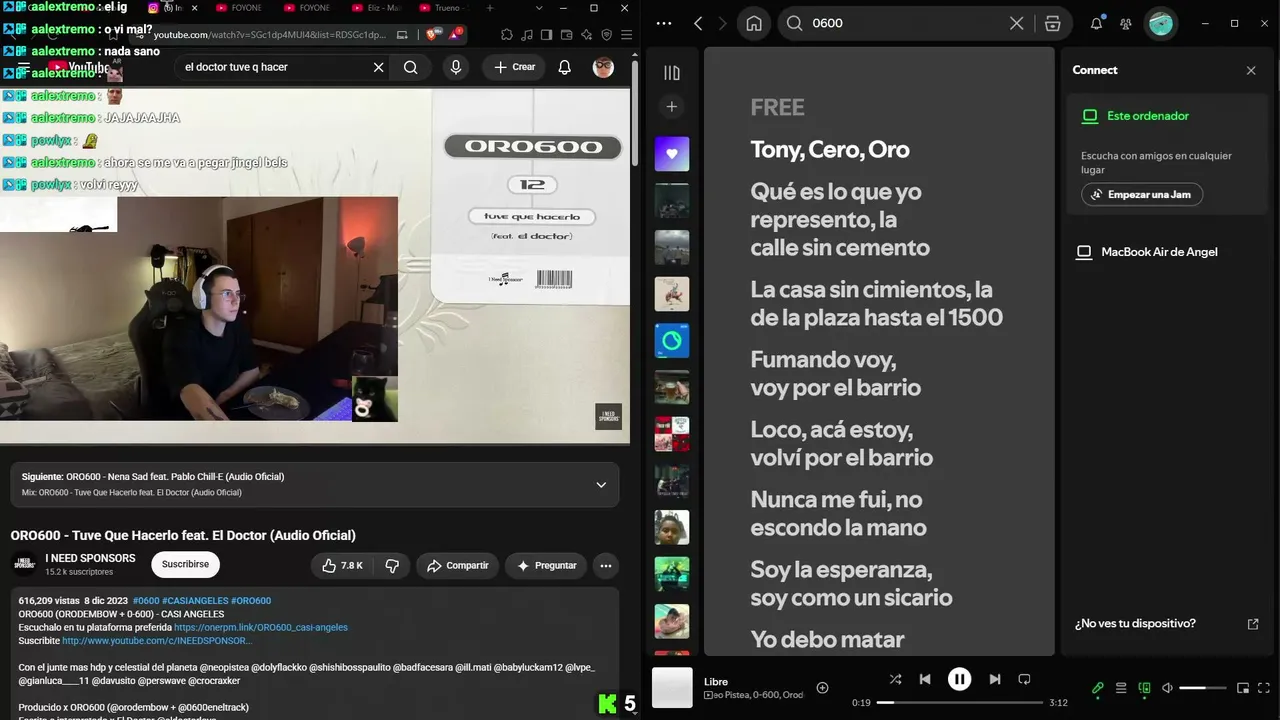Open Spotify Browse icon in search bar
The height and width of the screenshot is (720, 1280).
(1052, 23)
